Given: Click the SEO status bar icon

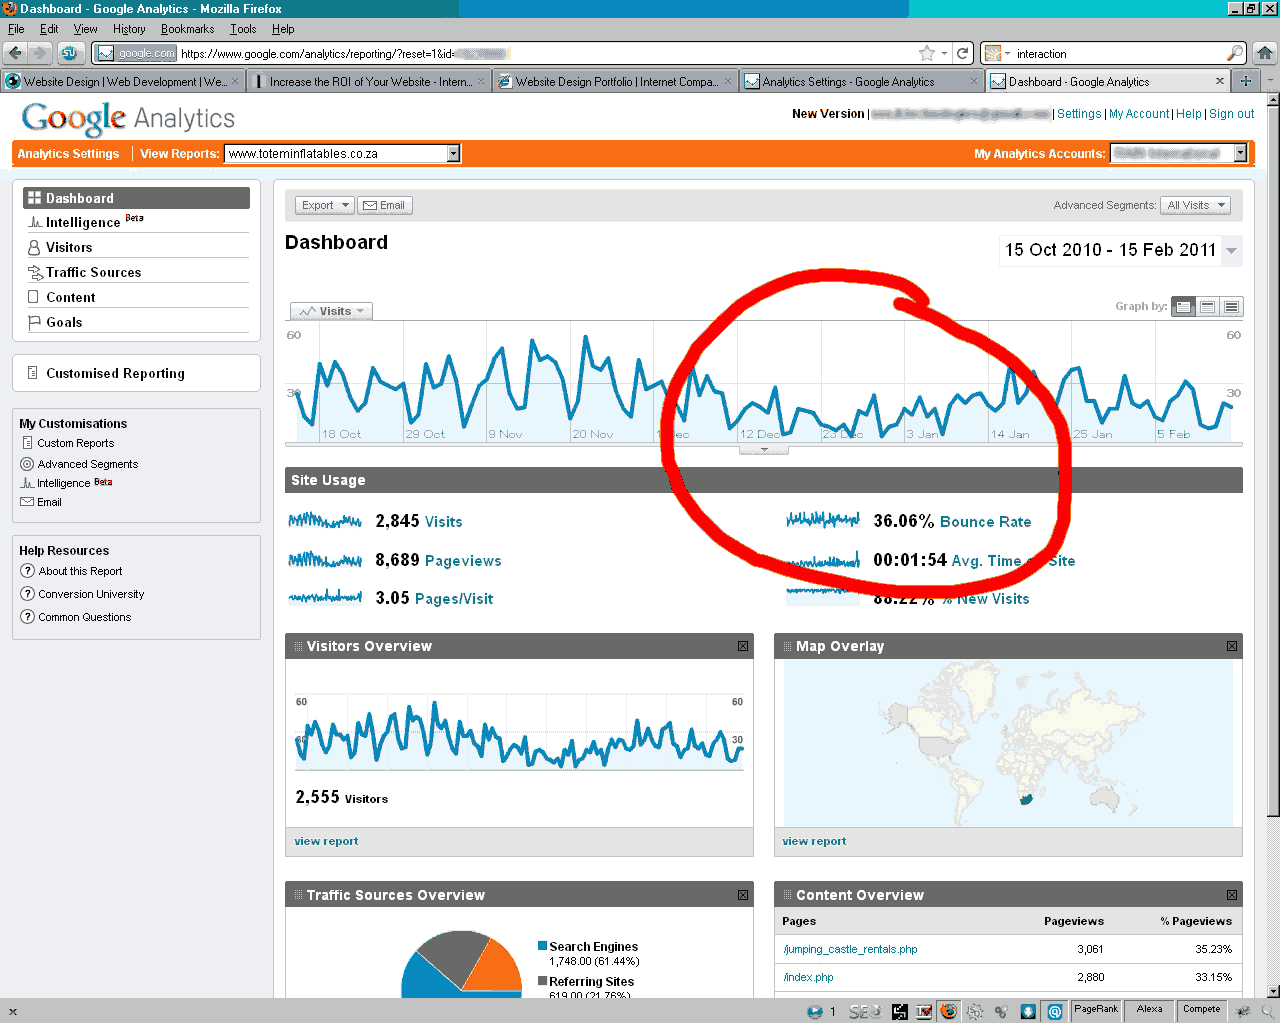Looking at the screenshot, I should click(864, 1011).
